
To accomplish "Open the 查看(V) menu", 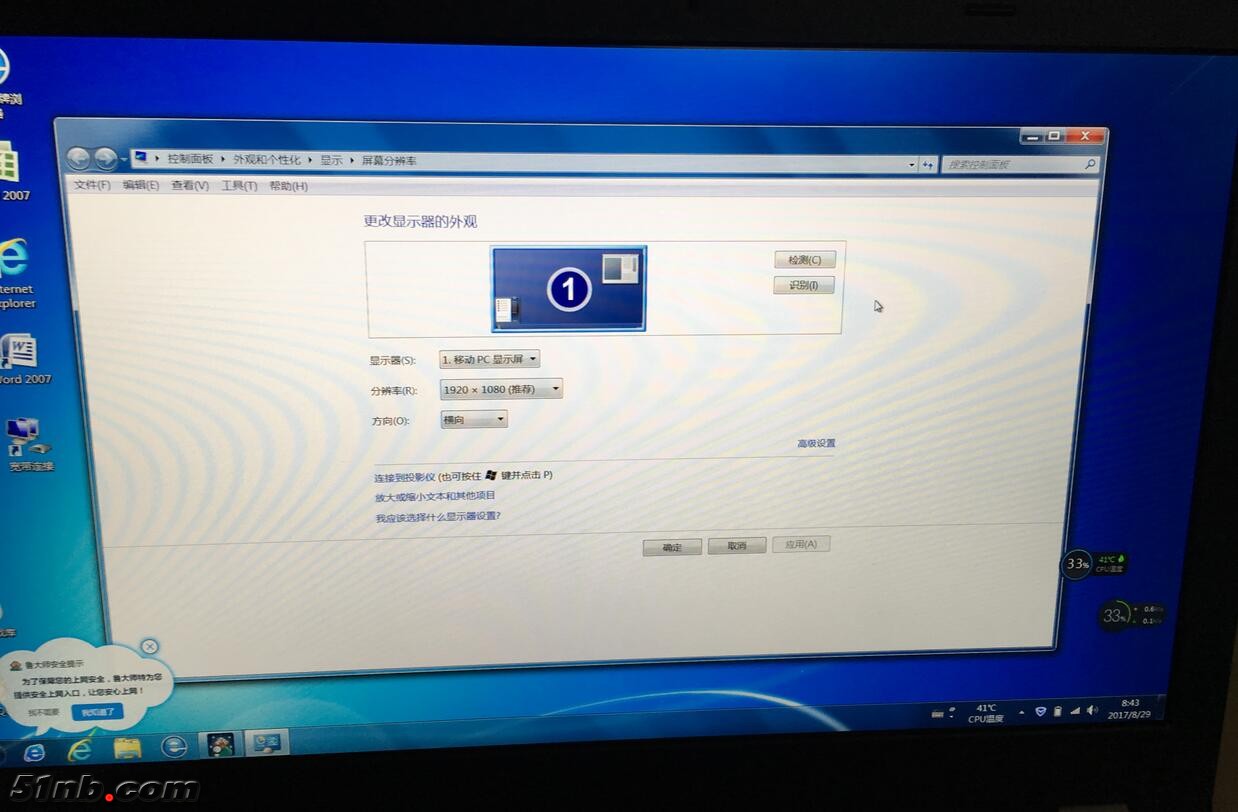I will click(x=190, y=186).
